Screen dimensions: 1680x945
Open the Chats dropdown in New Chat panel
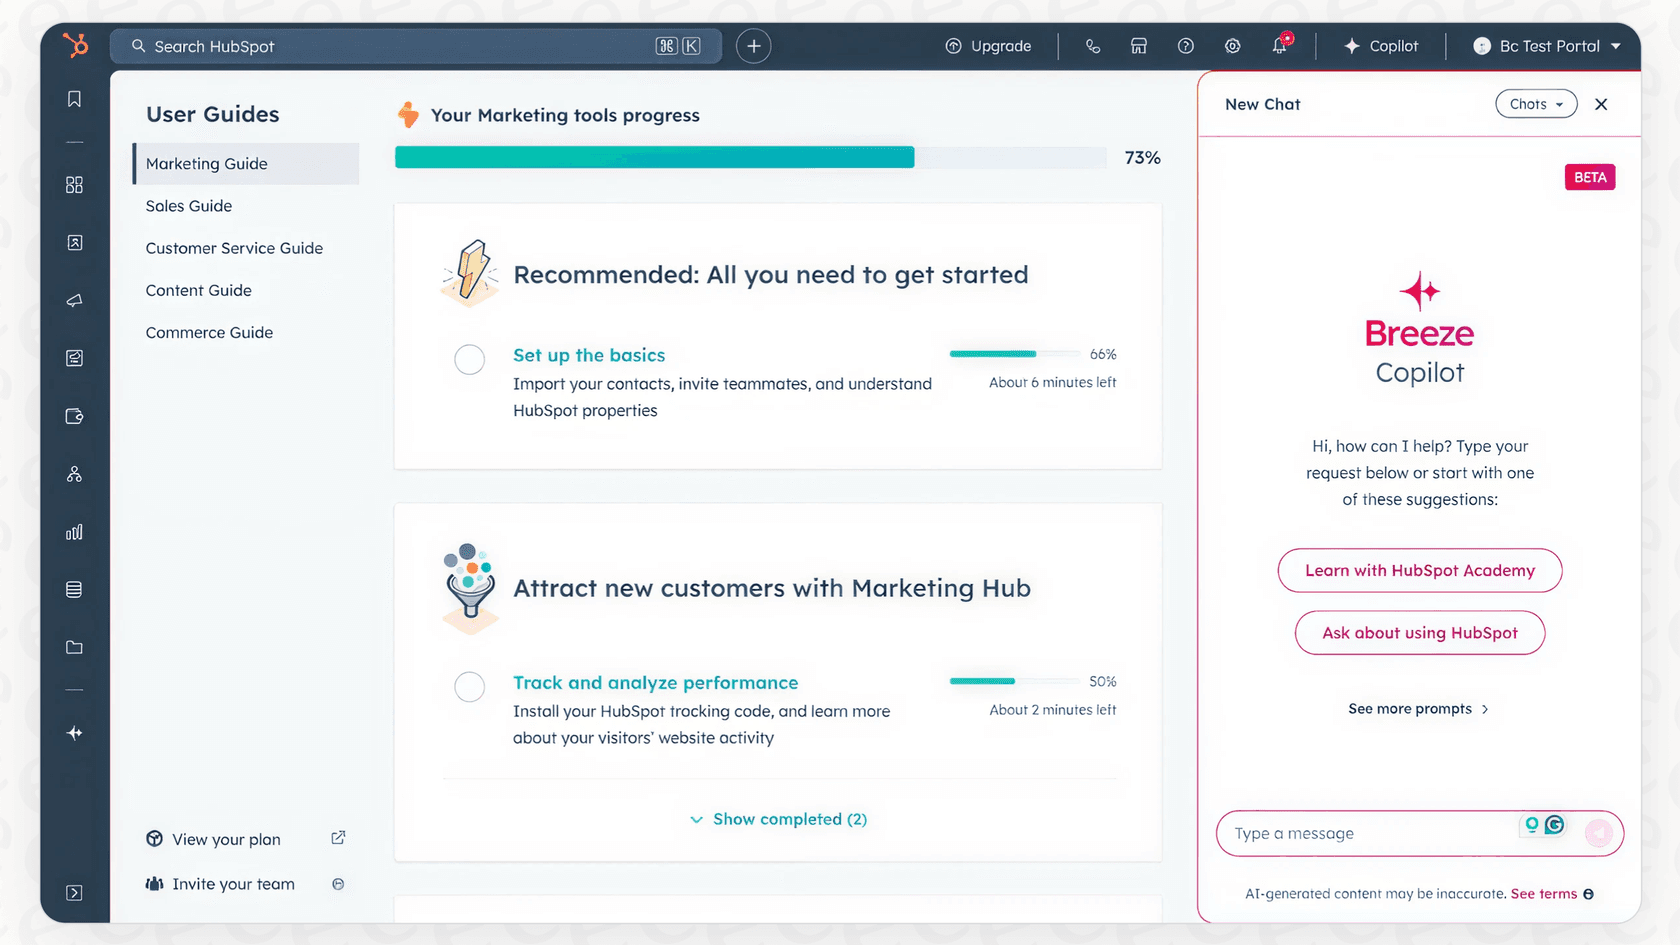[1535, 104]
